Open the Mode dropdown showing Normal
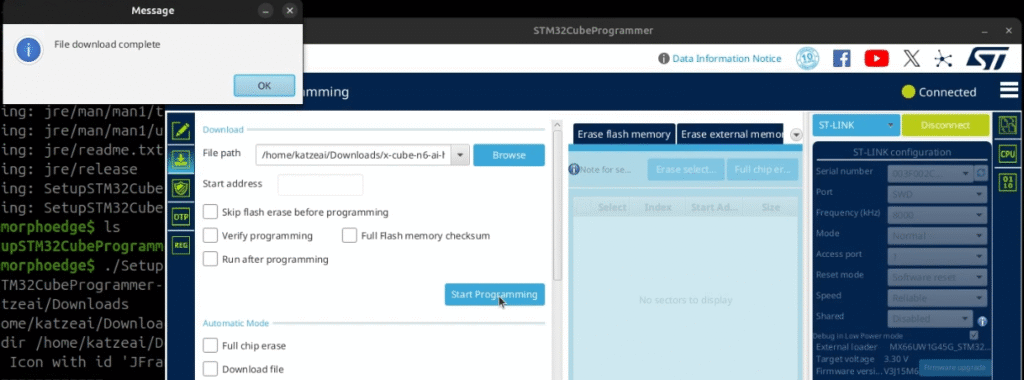The height and width of the screenshot is (380, 1024). tap(936, 236)
